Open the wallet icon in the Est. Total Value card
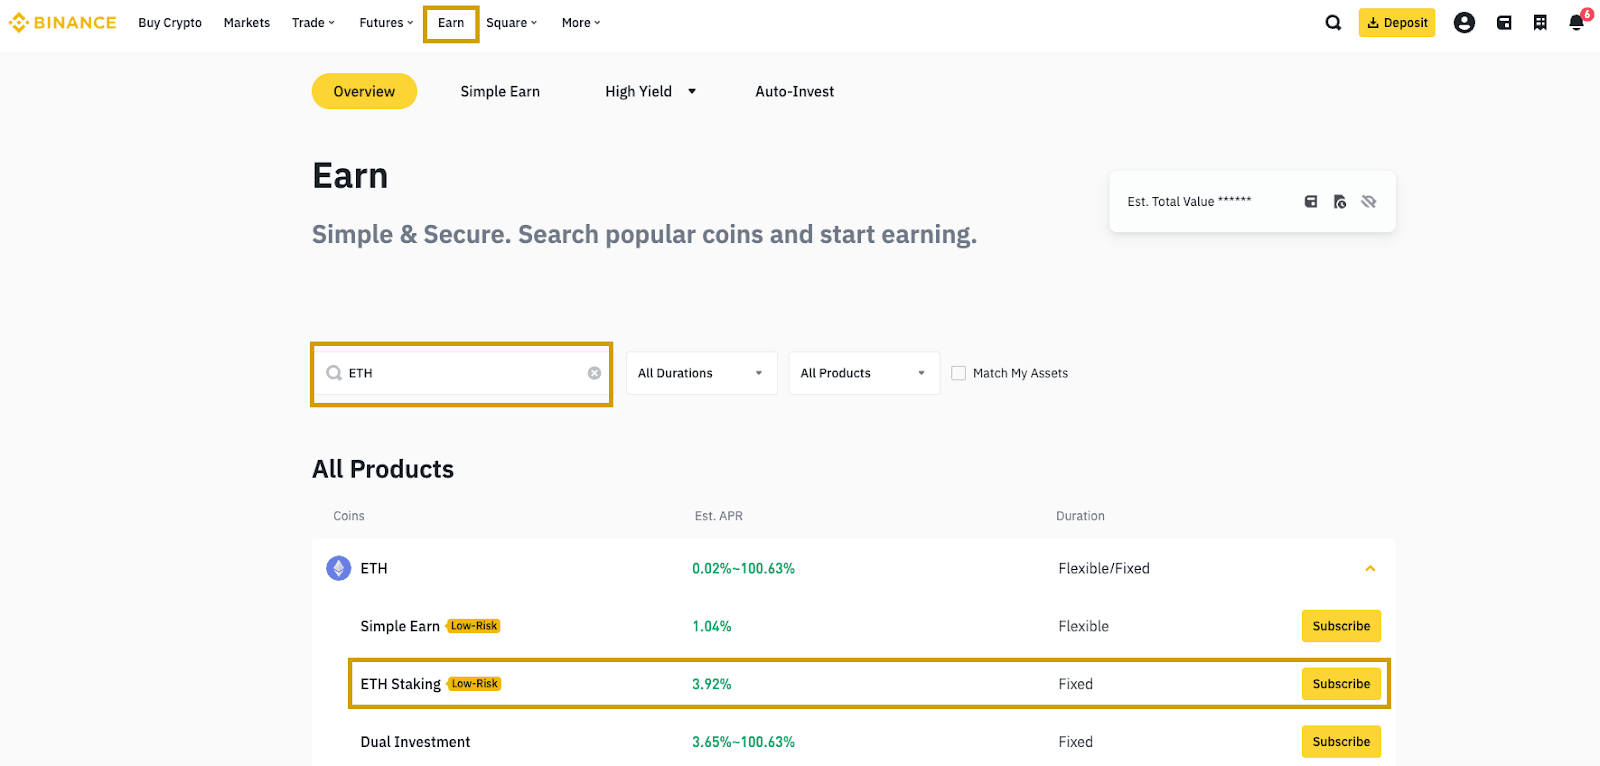Viewport: 1600px width, 766px height. (1311, 202)
